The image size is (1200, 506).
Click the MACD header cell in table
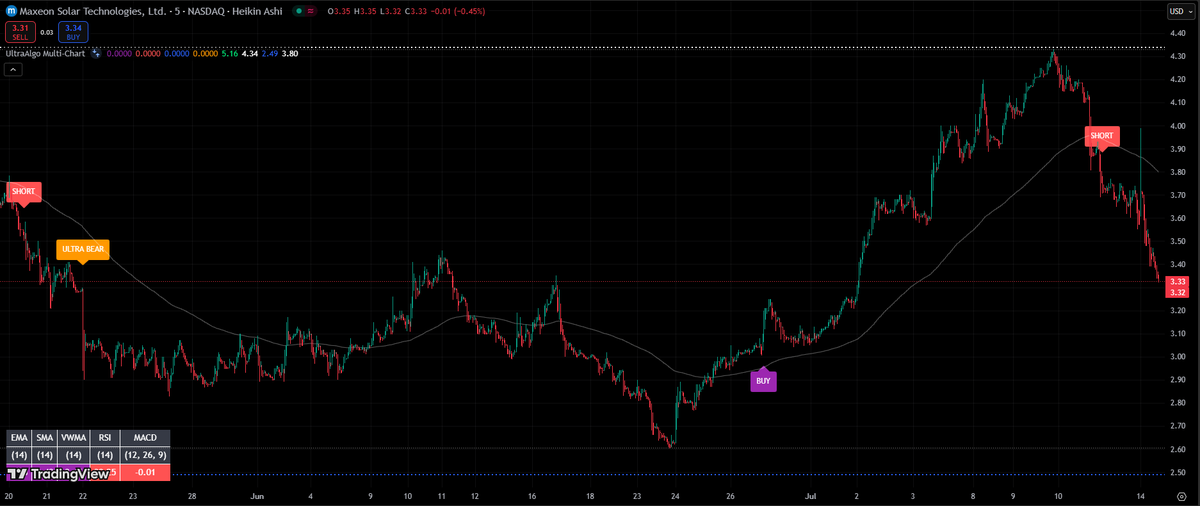pos(145,438)
